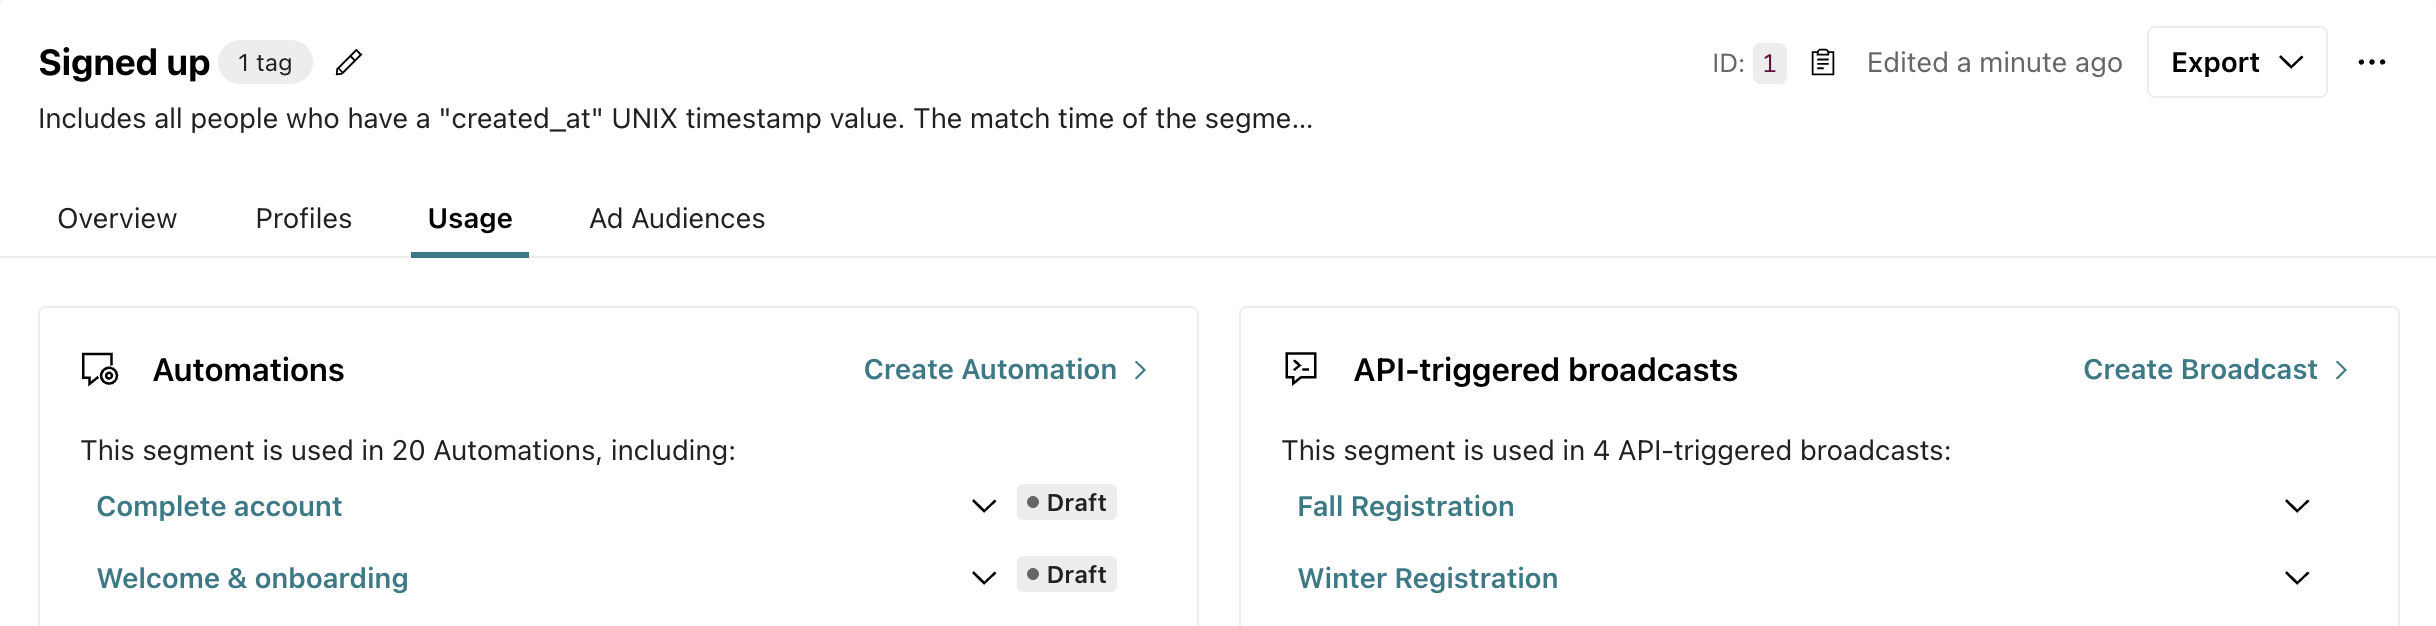
Task: Open the Export dropdown menu
Action: point(2237,62)
